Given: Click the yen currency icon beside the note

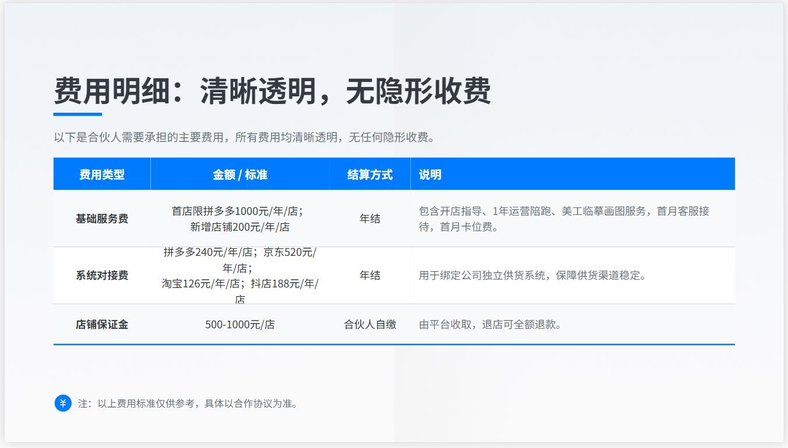Looking at the screenshot, I should 63,403.
